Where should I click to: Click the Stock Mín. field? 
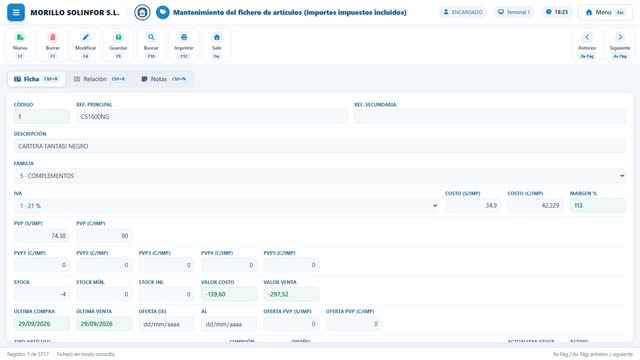104,294
